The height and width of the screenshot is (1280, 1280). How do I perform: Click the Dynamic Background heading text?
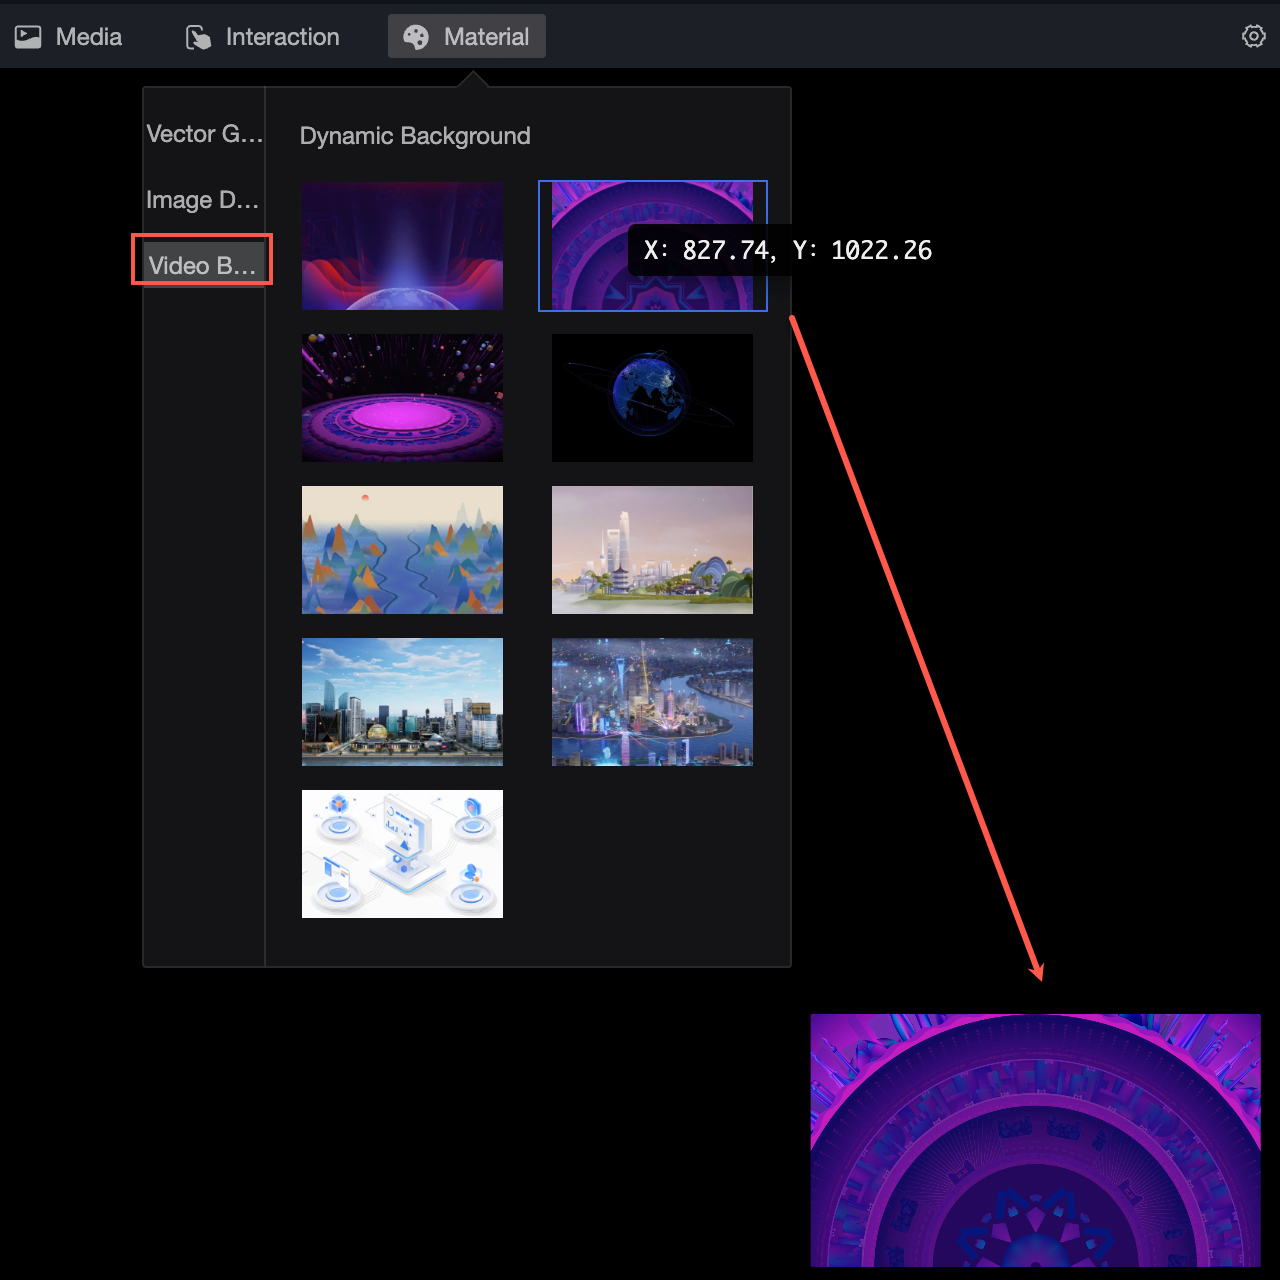pyautogui.click(x=415, y=136)
